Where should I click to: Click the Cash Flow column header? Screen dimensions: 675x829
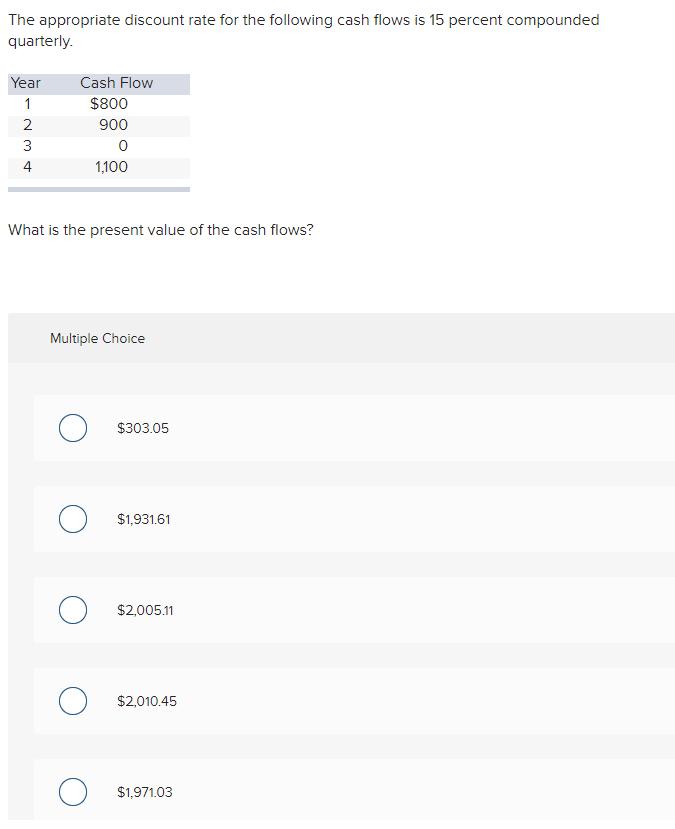116,83
